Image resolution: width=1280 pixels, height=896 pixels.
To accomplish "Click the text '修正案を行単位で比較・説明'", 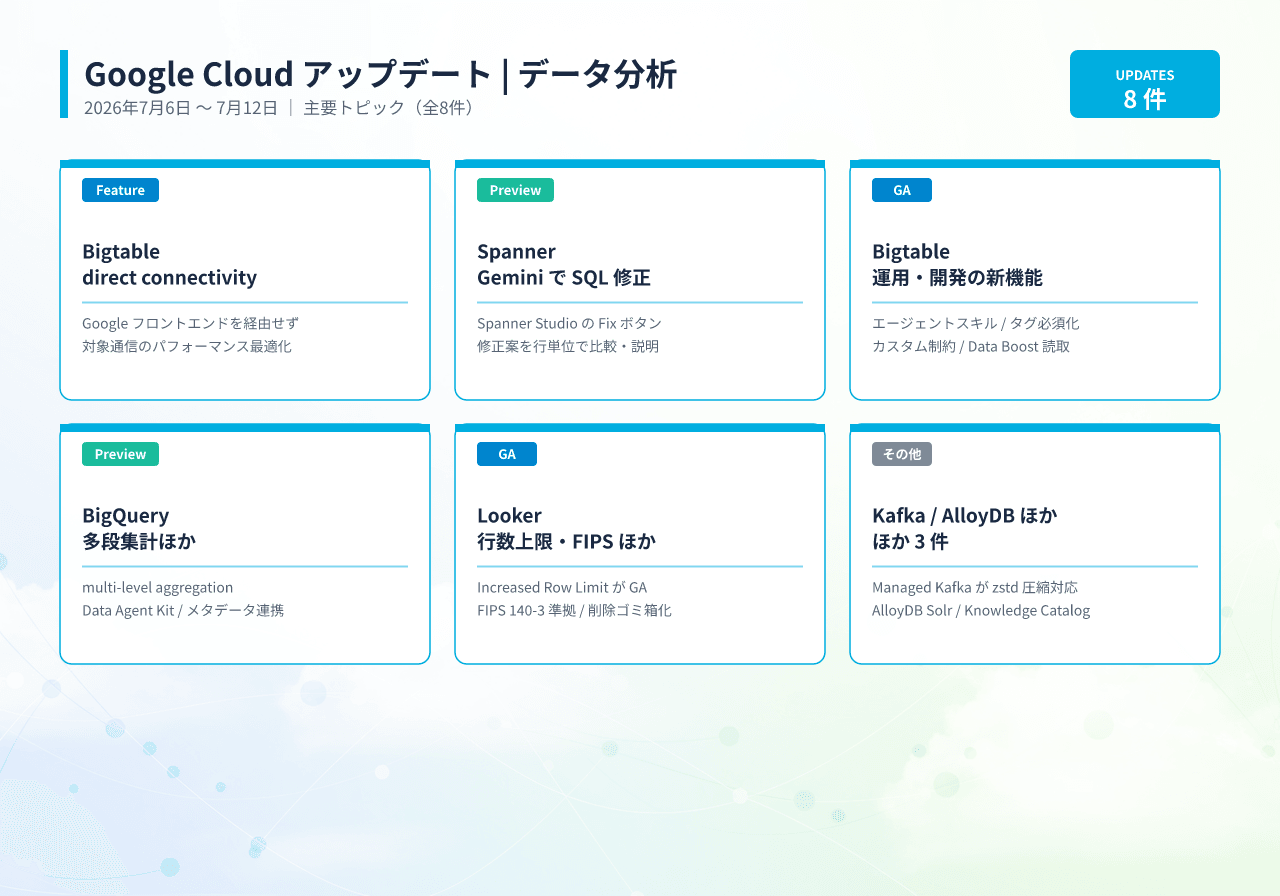I will click(568, 346).
